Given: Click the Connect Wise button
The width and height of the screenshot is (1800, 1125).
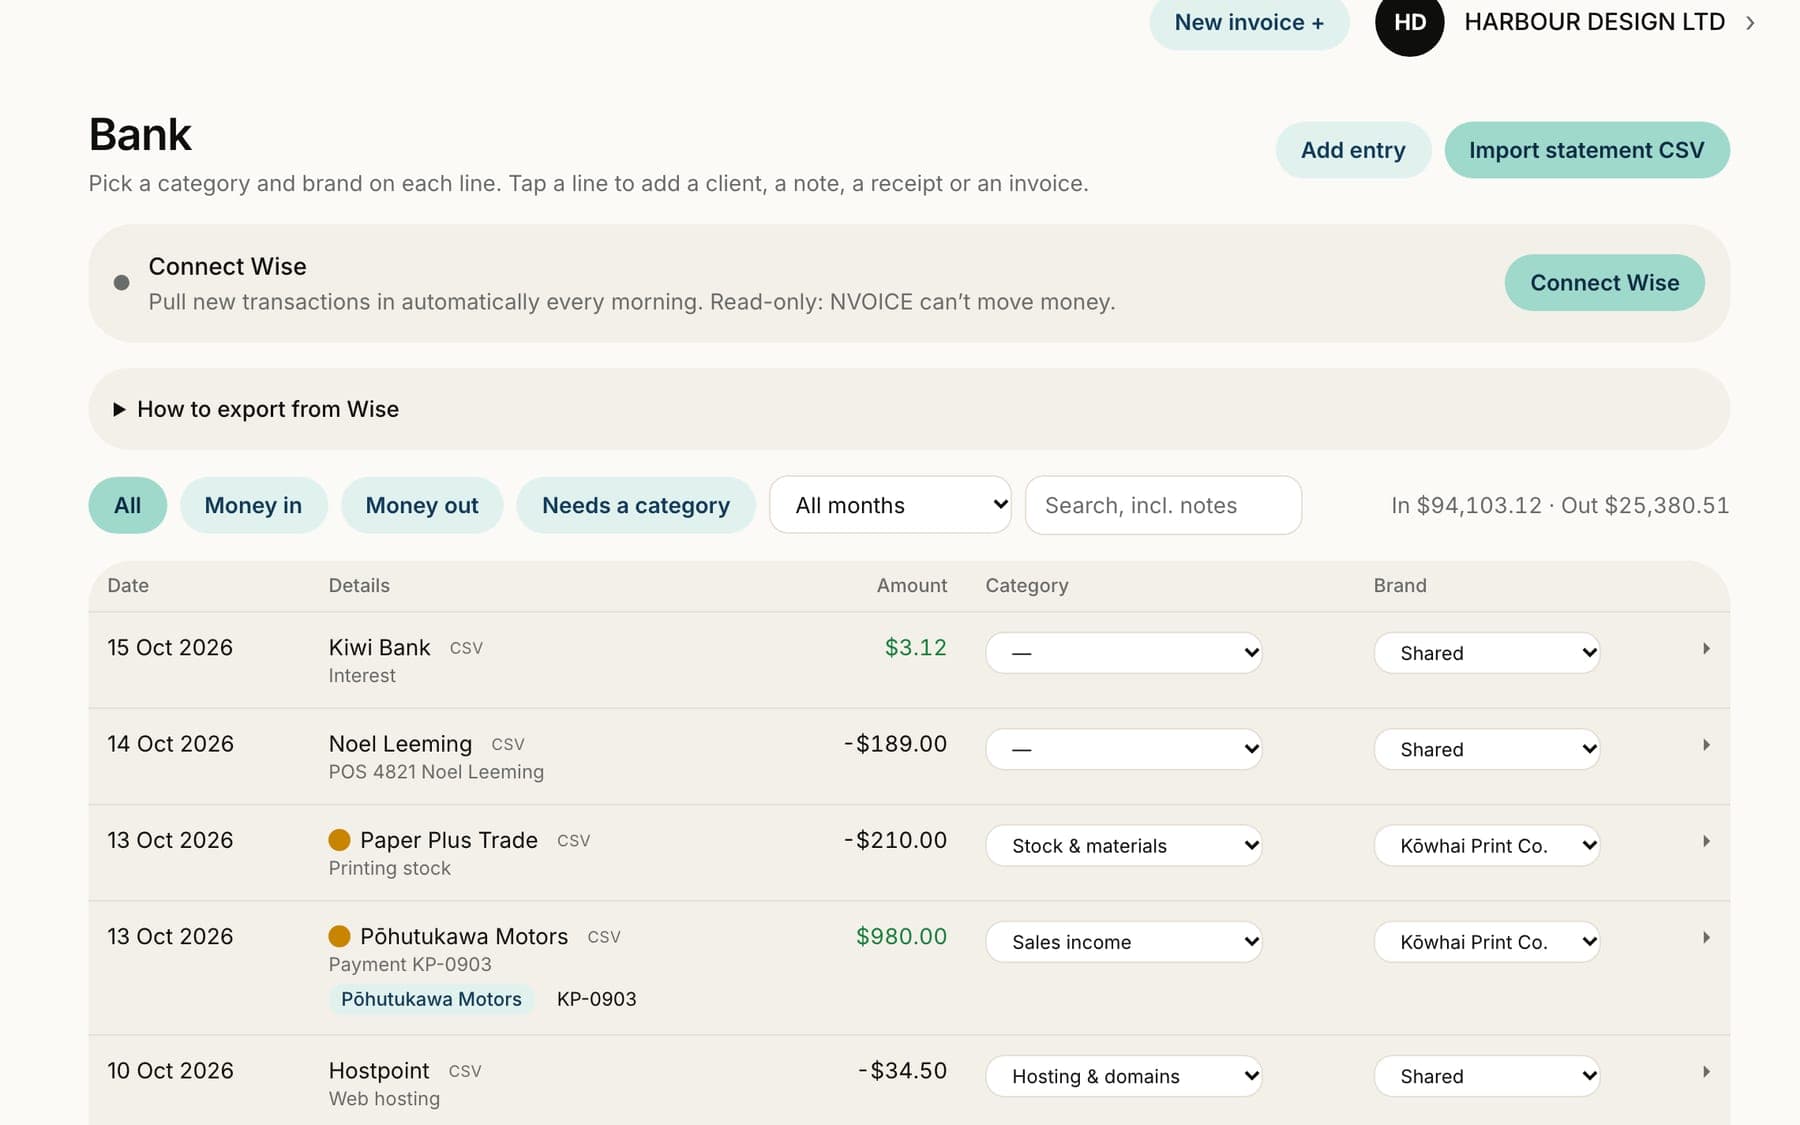Looking at the screenshot, I should (1604, 282).
